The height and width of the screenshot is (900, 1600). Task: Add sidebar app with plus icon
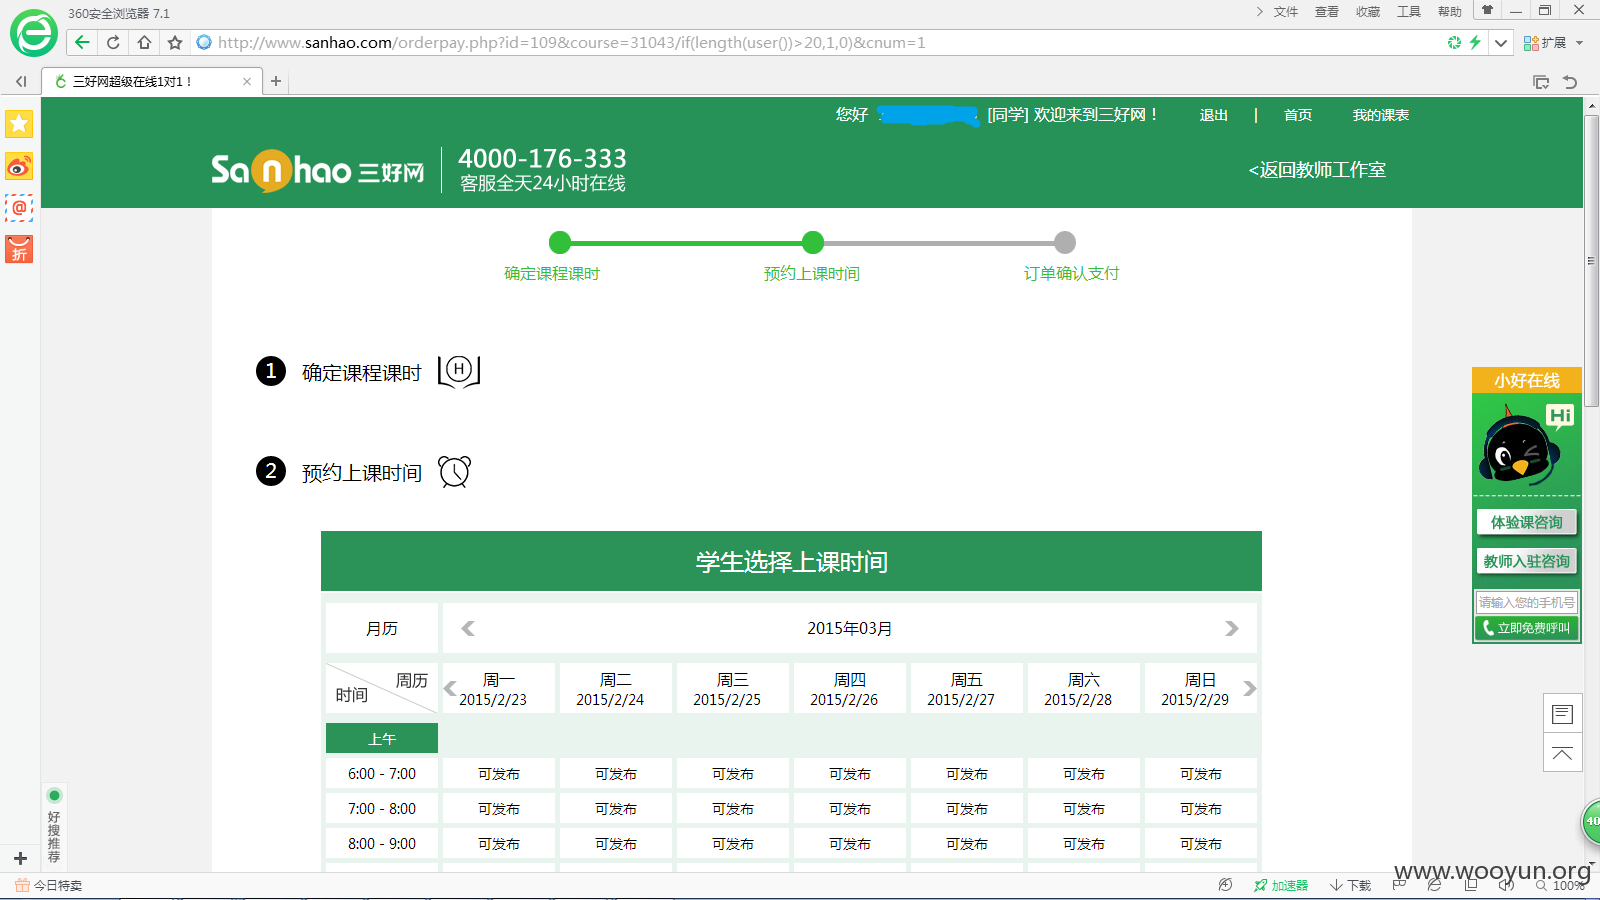(20, 858)
